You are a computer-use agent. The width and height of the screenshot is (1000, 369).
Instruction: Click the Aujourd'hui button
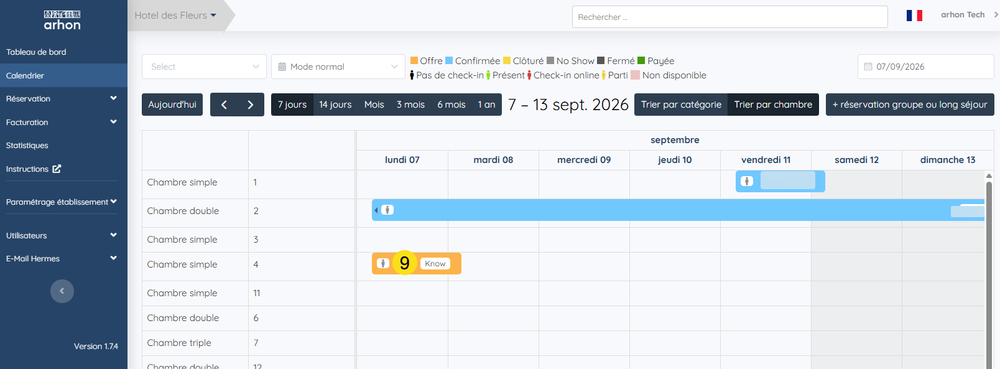(x=172, y=105)
